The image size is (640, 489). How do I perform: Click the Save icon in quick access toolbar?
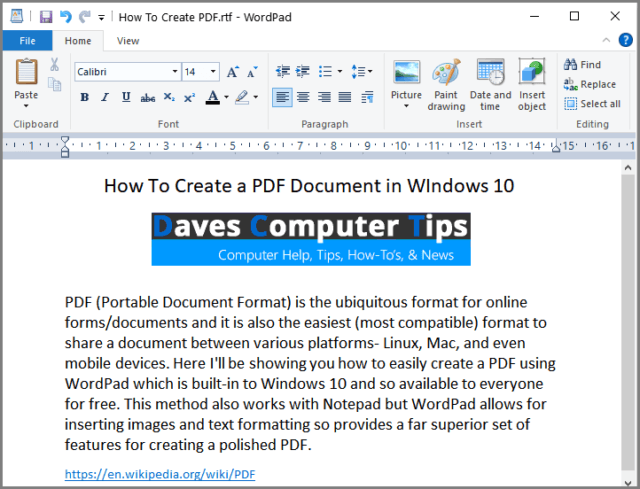pos(46,17)
